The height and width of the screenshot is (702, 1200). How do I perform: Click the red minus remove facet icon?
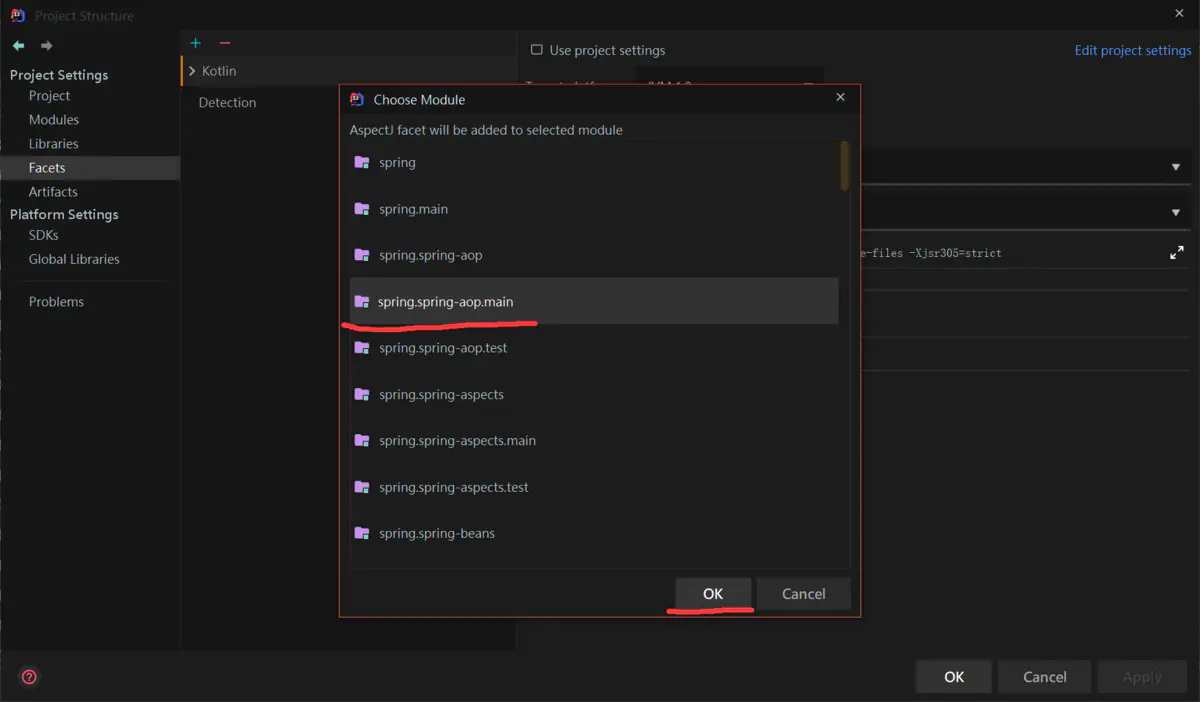(x=225, y=43)
